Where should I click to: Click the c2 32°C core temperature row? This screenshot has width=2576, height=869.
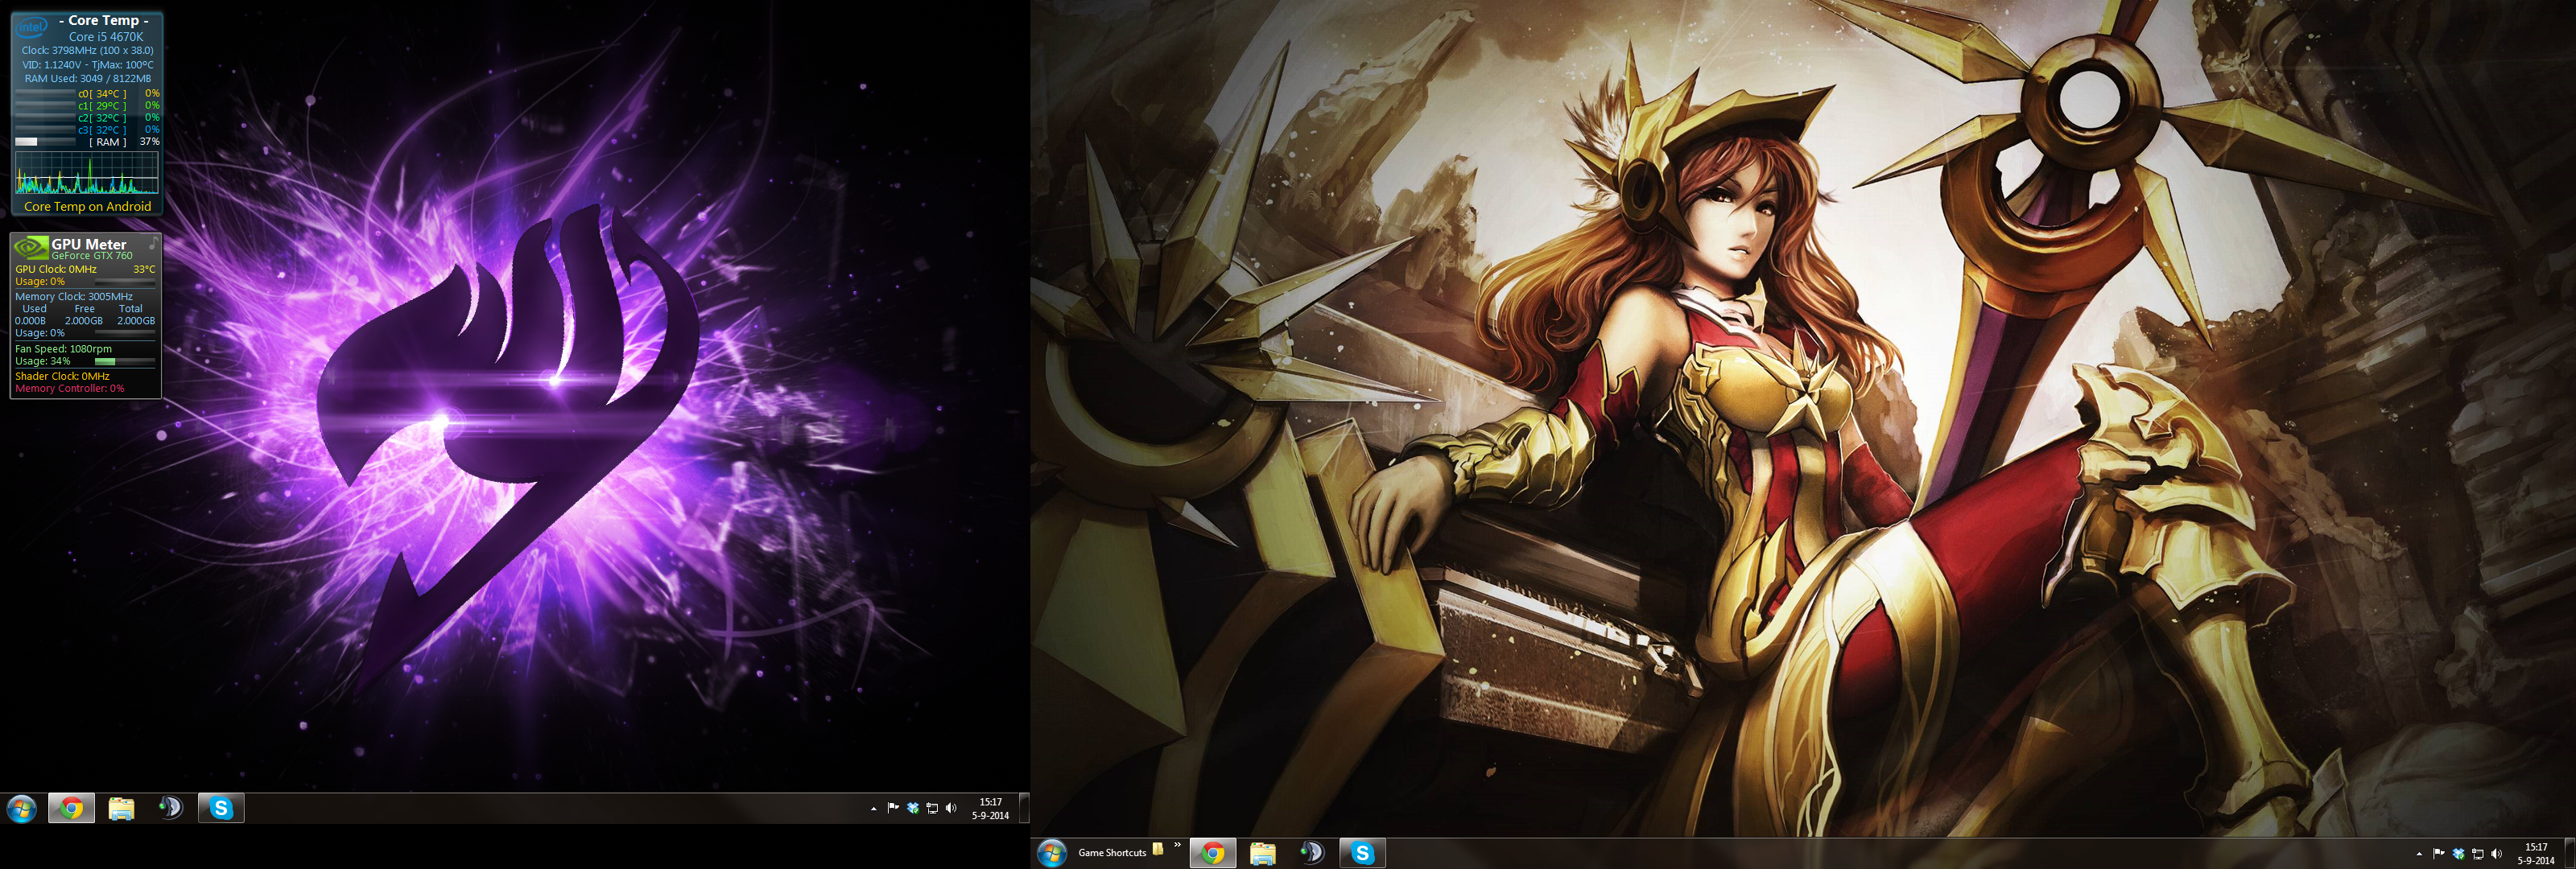(x=87, y=118)
